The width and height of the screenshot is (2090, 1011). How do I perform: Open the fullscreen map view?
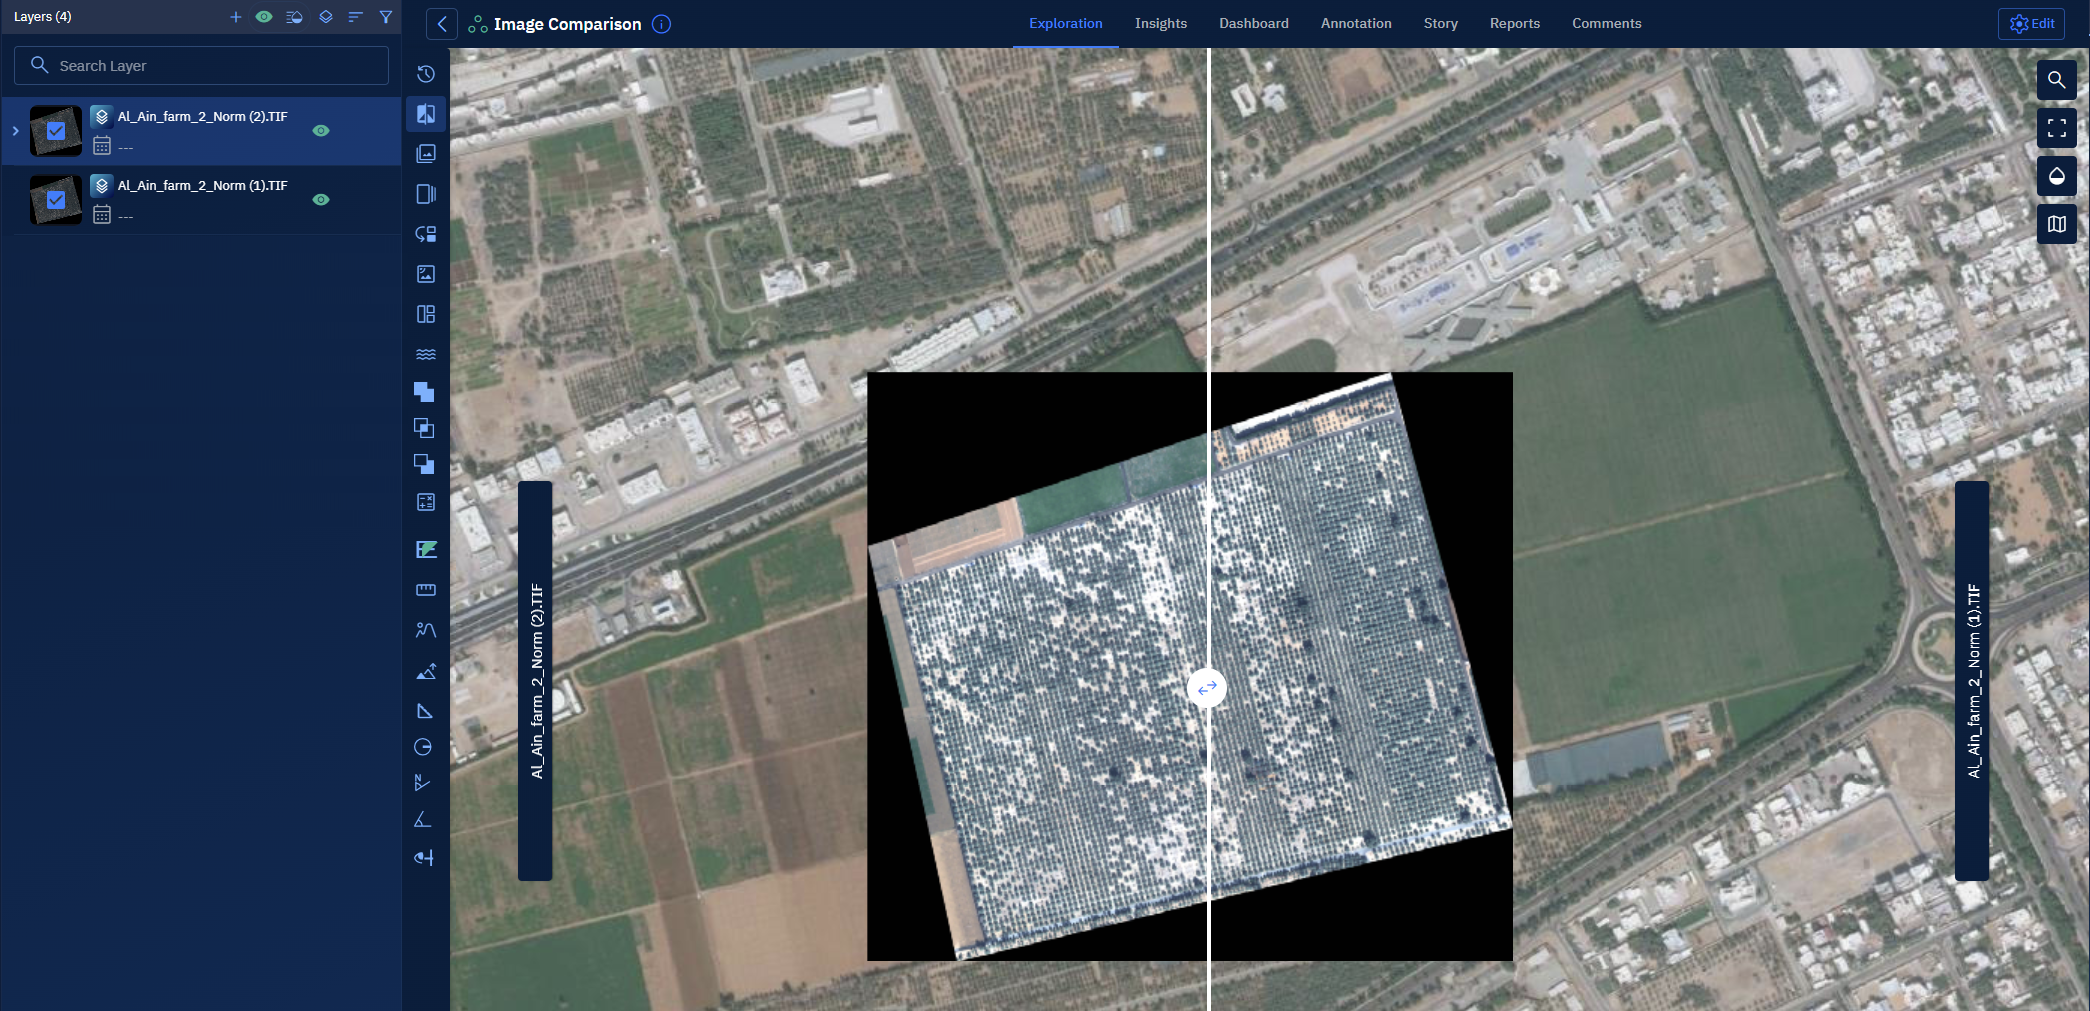tap(2056, 128)
